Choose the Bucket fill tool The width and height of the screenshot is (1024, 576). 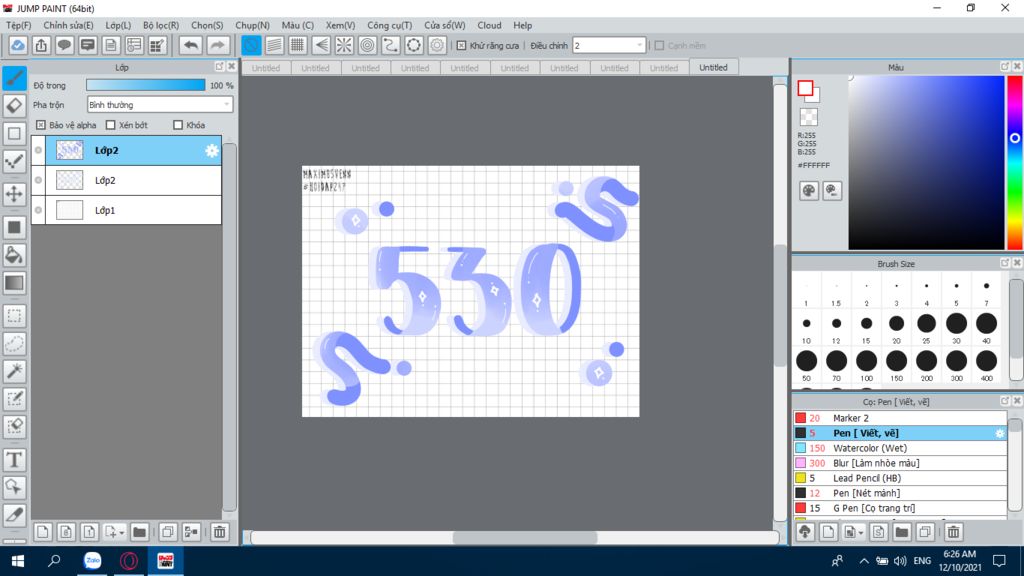(14, 255)
